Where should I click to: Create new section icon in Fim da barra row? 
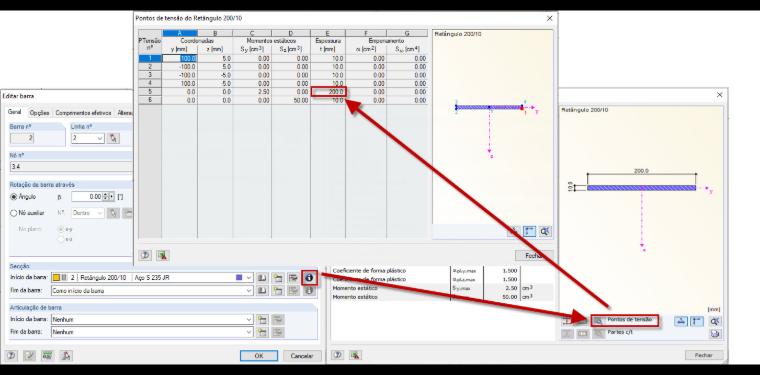[x=277, y=291]
